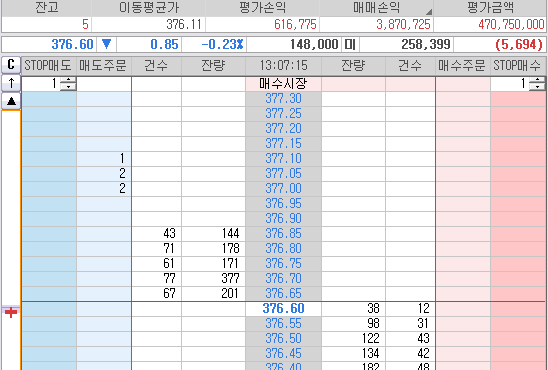Click the blue down triangle price indicator
The image size is (548, 370).
click(x=106, y=44)
